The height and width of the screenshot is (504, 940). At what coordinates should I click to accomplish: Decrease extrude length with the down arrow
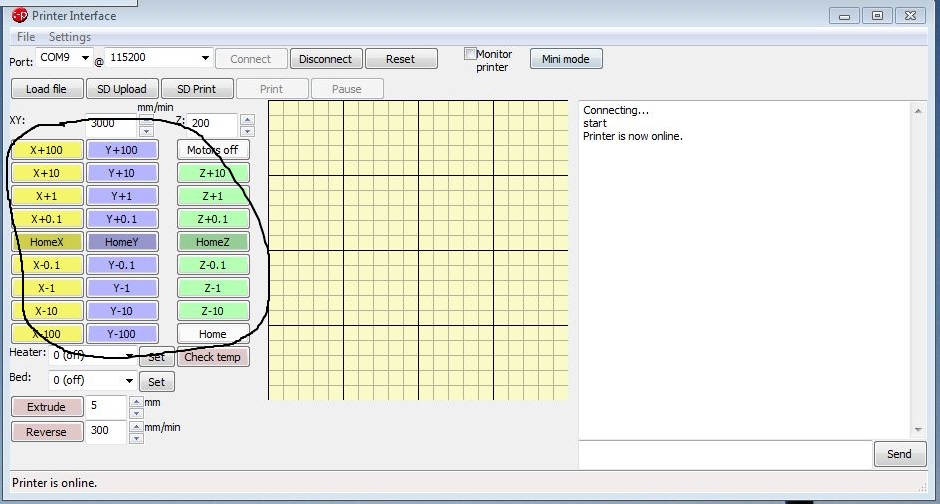135,413
